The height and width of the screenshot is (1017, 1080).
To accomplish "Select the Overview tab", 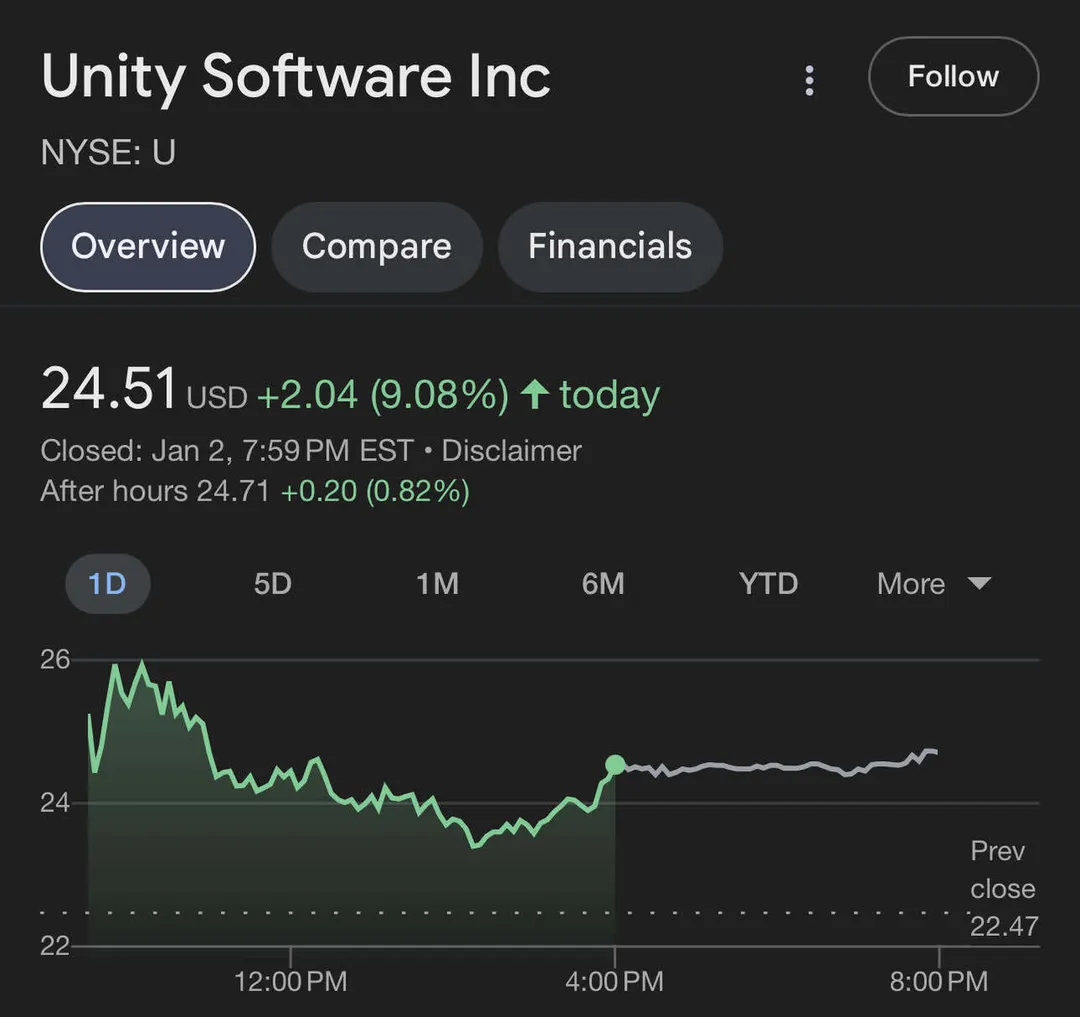I will (147, 246).
